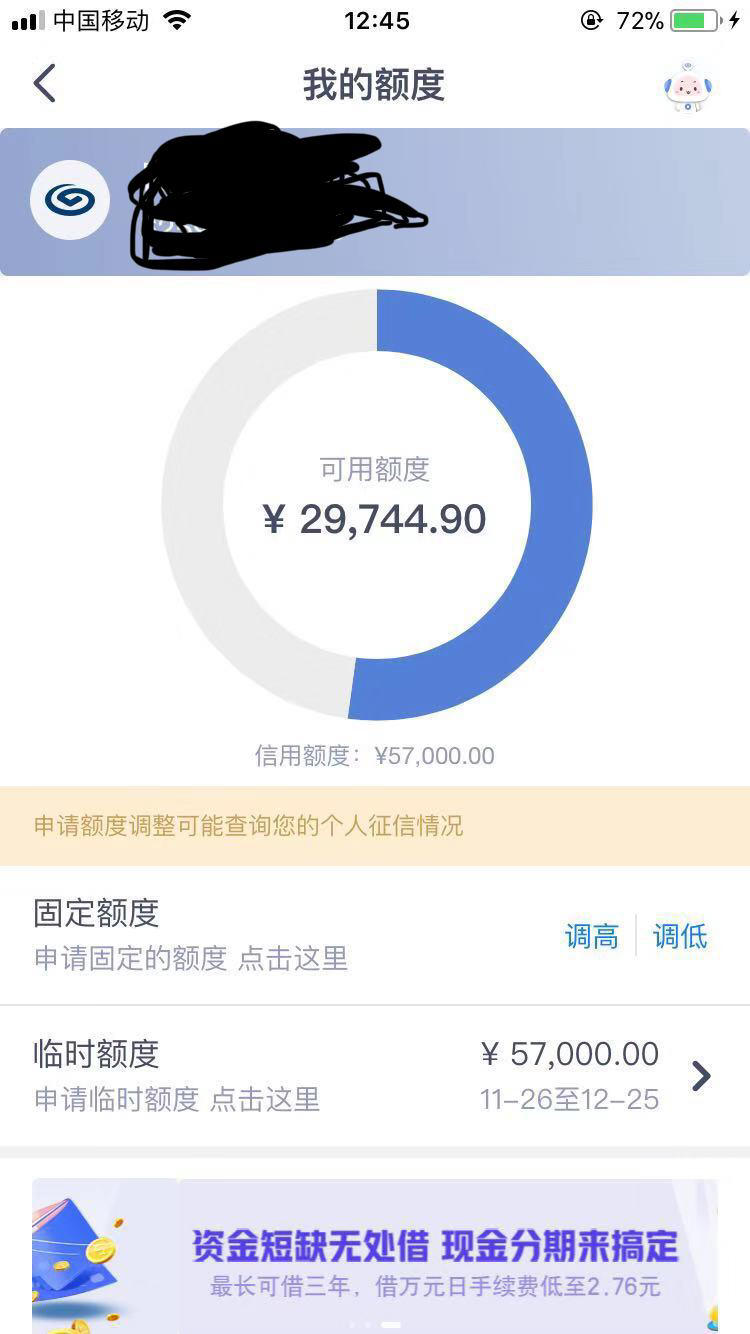Tap the credit inquiry notice bar
Image resolution: width=750 pixels, height=1334 pixels.
[x=375, y=826]
